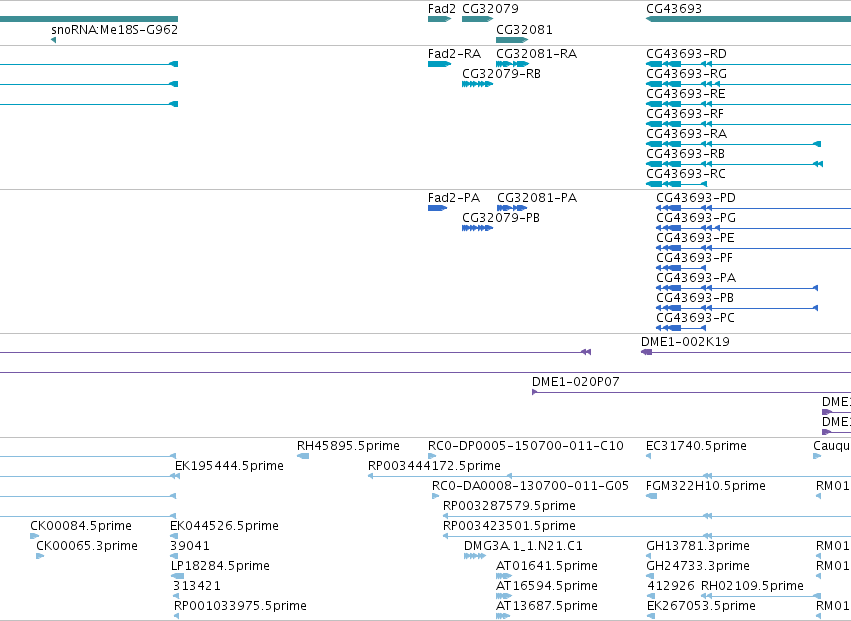Click the CG43693 gene label

pos(674,9)
